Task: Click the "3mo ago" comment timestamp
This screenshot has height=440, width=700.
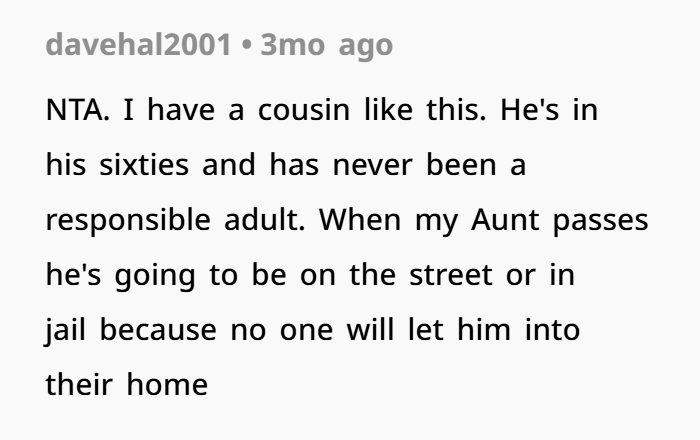Action: 326,46
